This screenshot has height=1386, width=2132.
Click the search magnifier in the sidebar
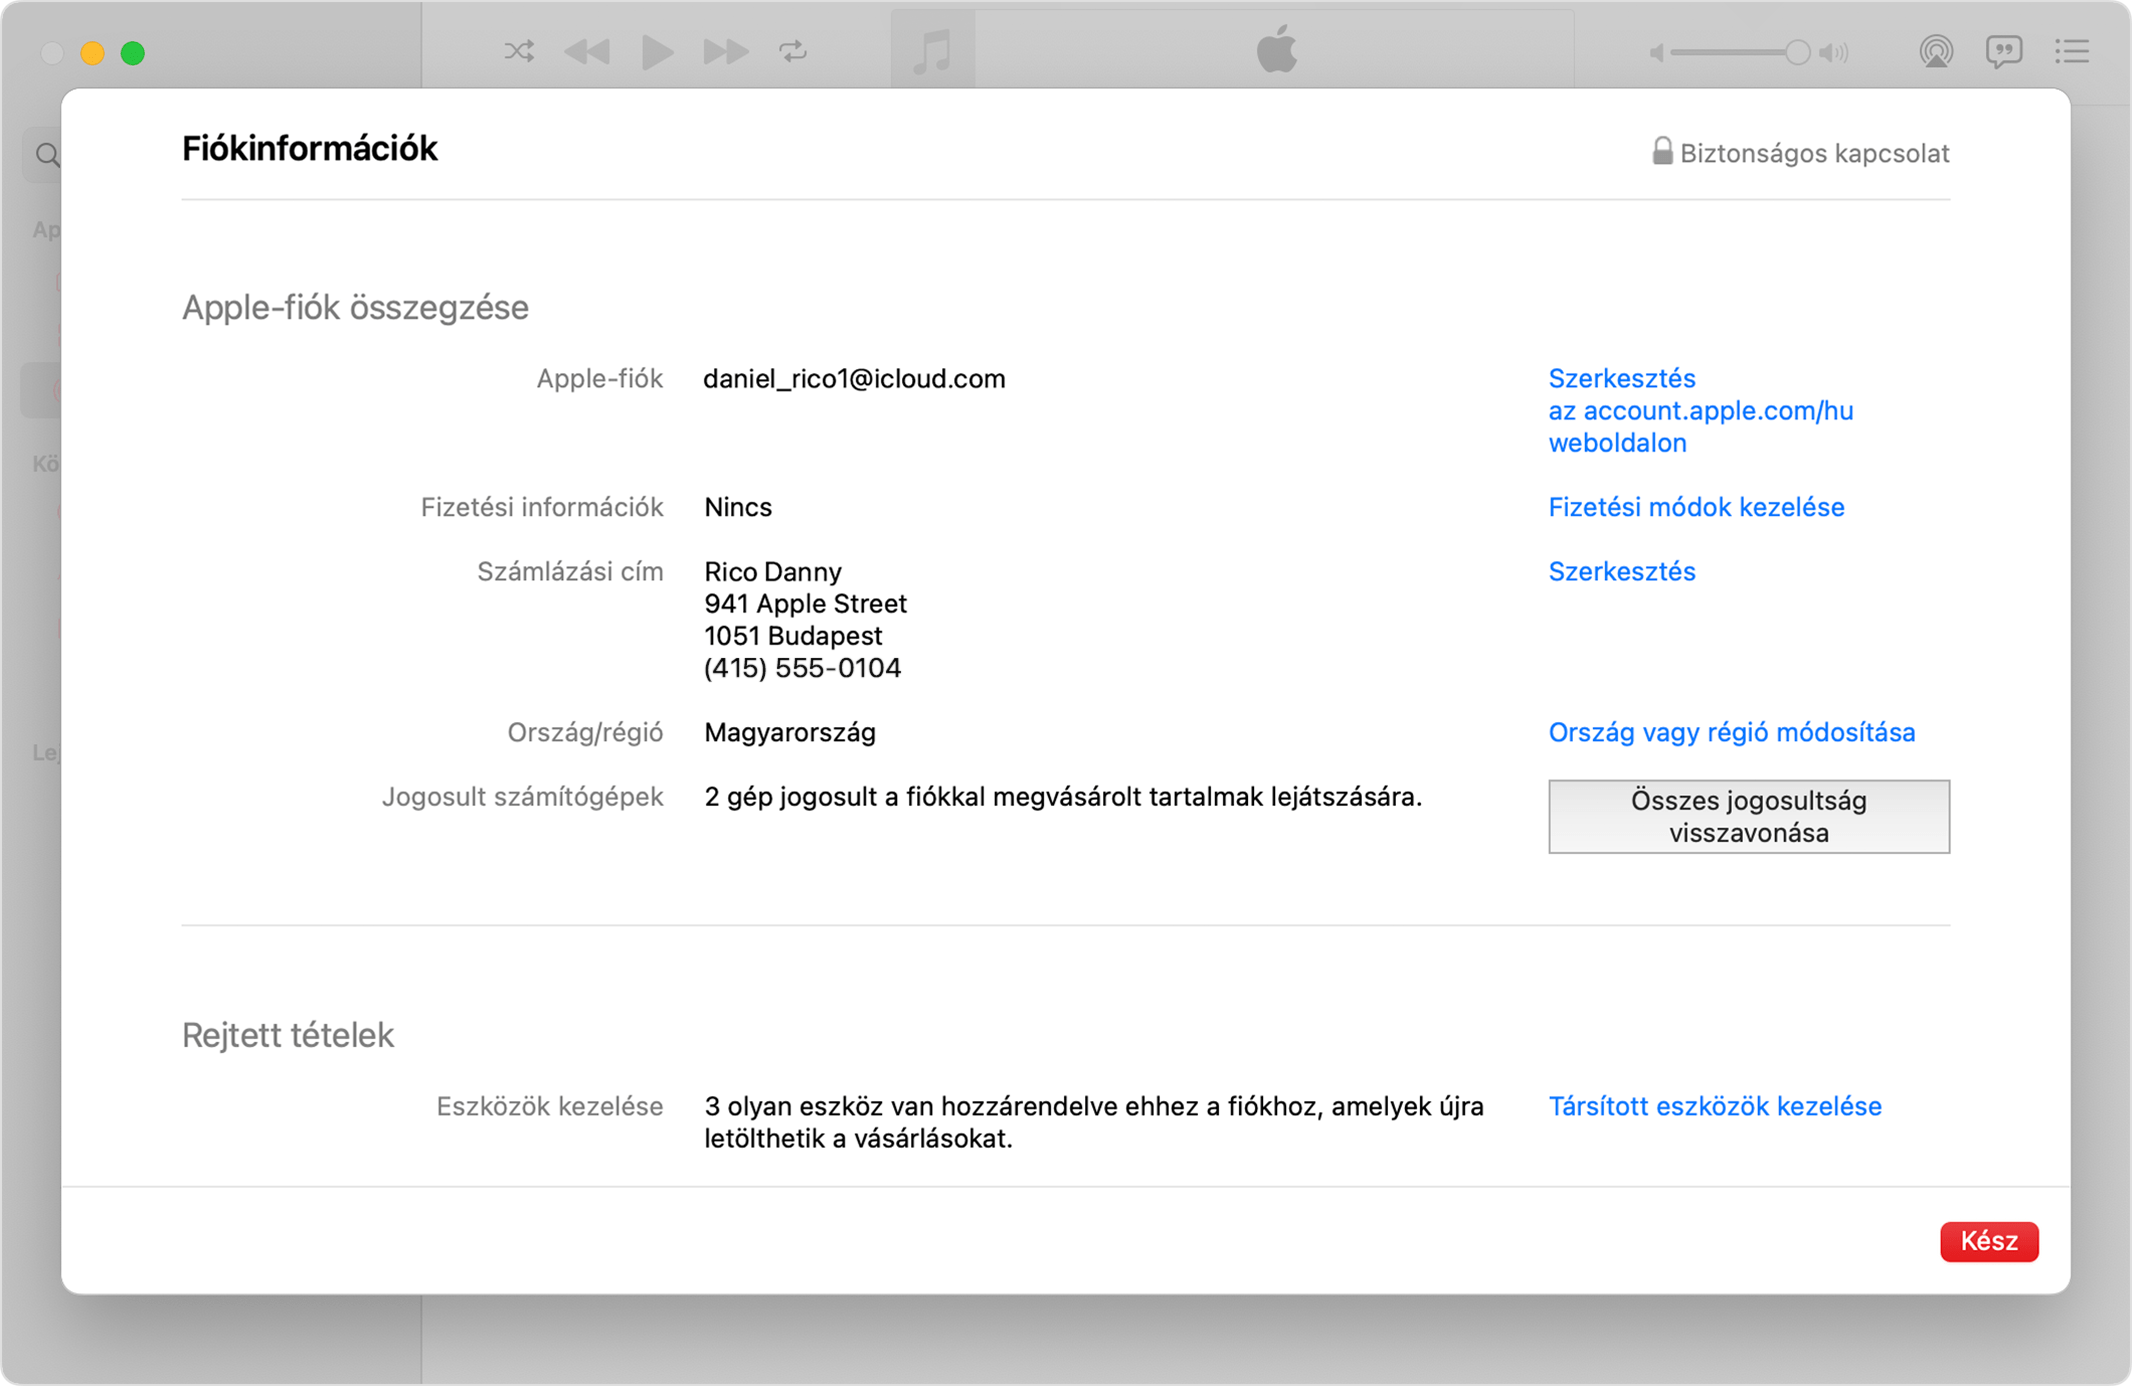[x=47, y=155]
